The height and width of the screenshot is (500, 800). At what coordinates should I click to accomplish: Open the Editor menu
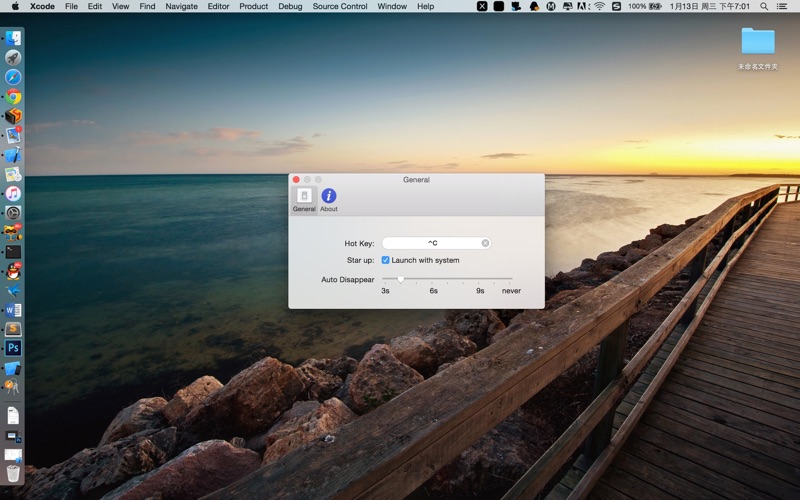(x=218, y=6)
